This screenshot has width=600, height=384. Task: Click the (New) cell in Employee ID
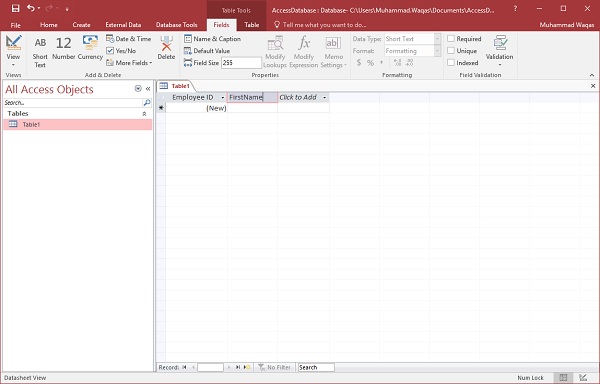coord(197,108)
